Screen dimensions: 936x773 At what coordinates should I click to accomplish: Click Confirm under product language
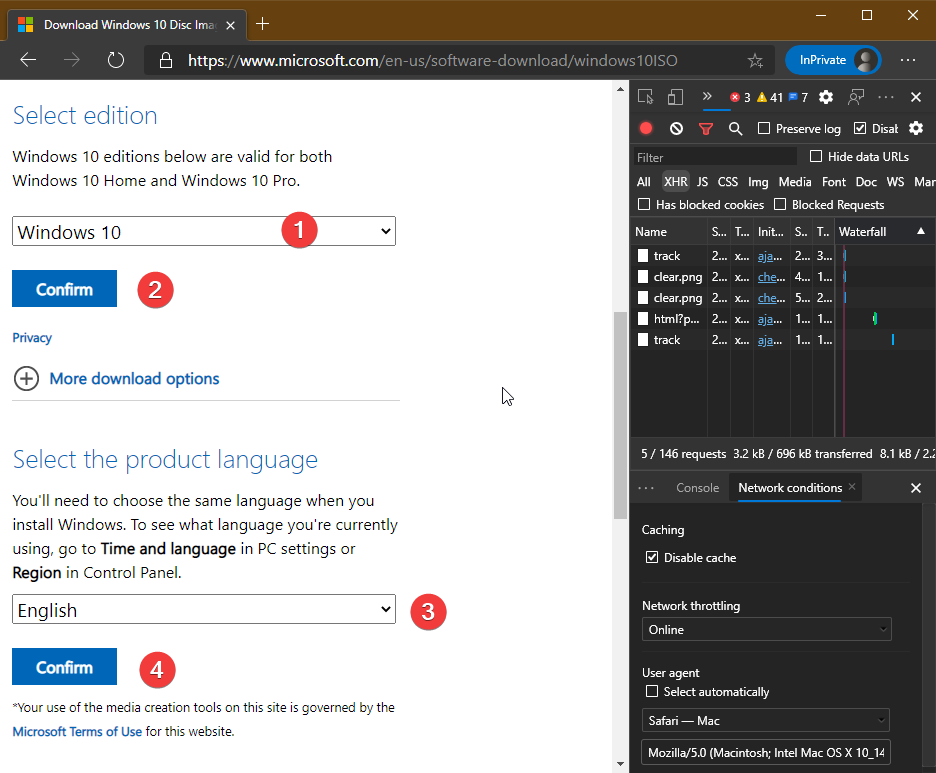pyautogui.click(x=64, y=667)
